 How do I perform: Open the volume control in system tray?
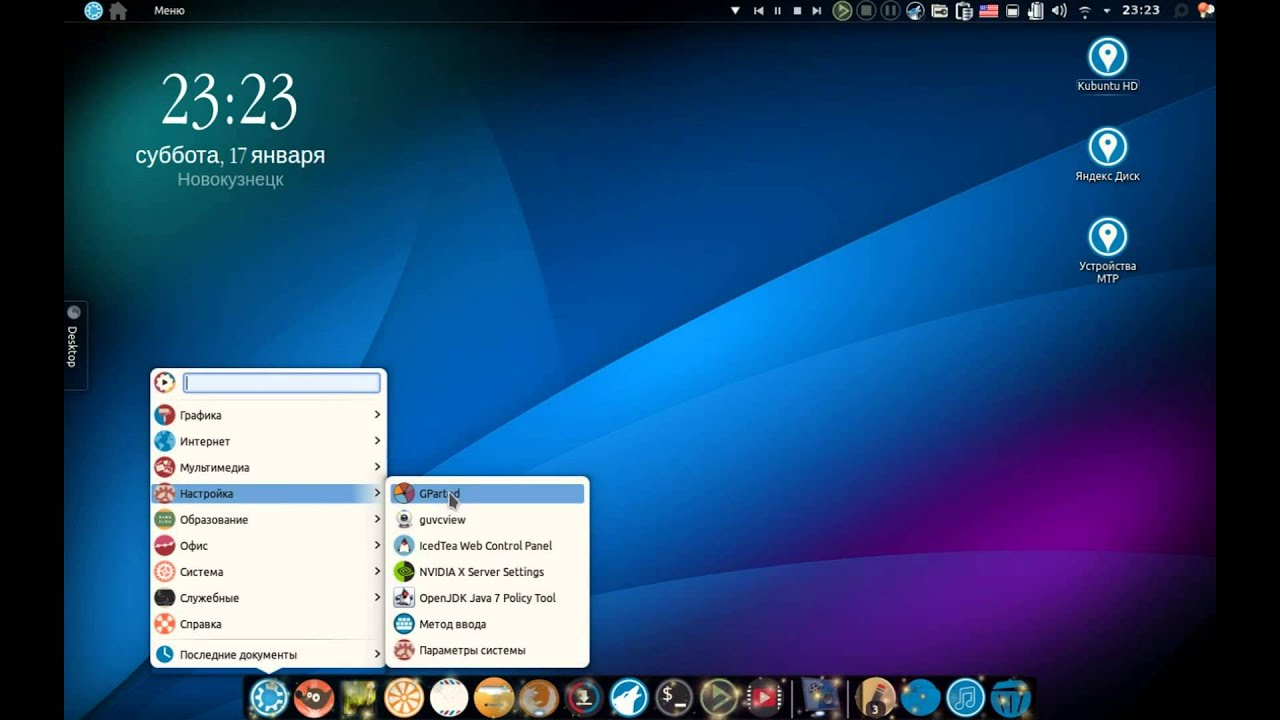click(x=1059, y=11)
